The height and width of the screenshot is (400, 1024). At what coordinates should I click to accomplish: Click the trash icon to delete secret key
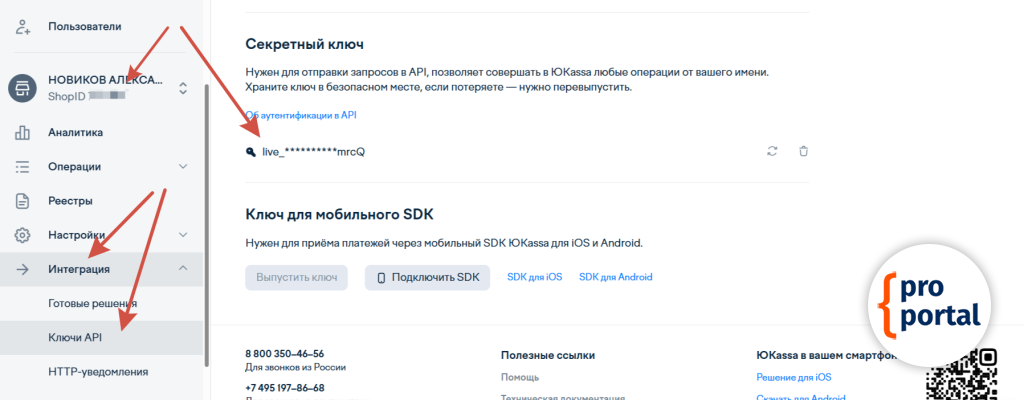[x=803, y=151]
